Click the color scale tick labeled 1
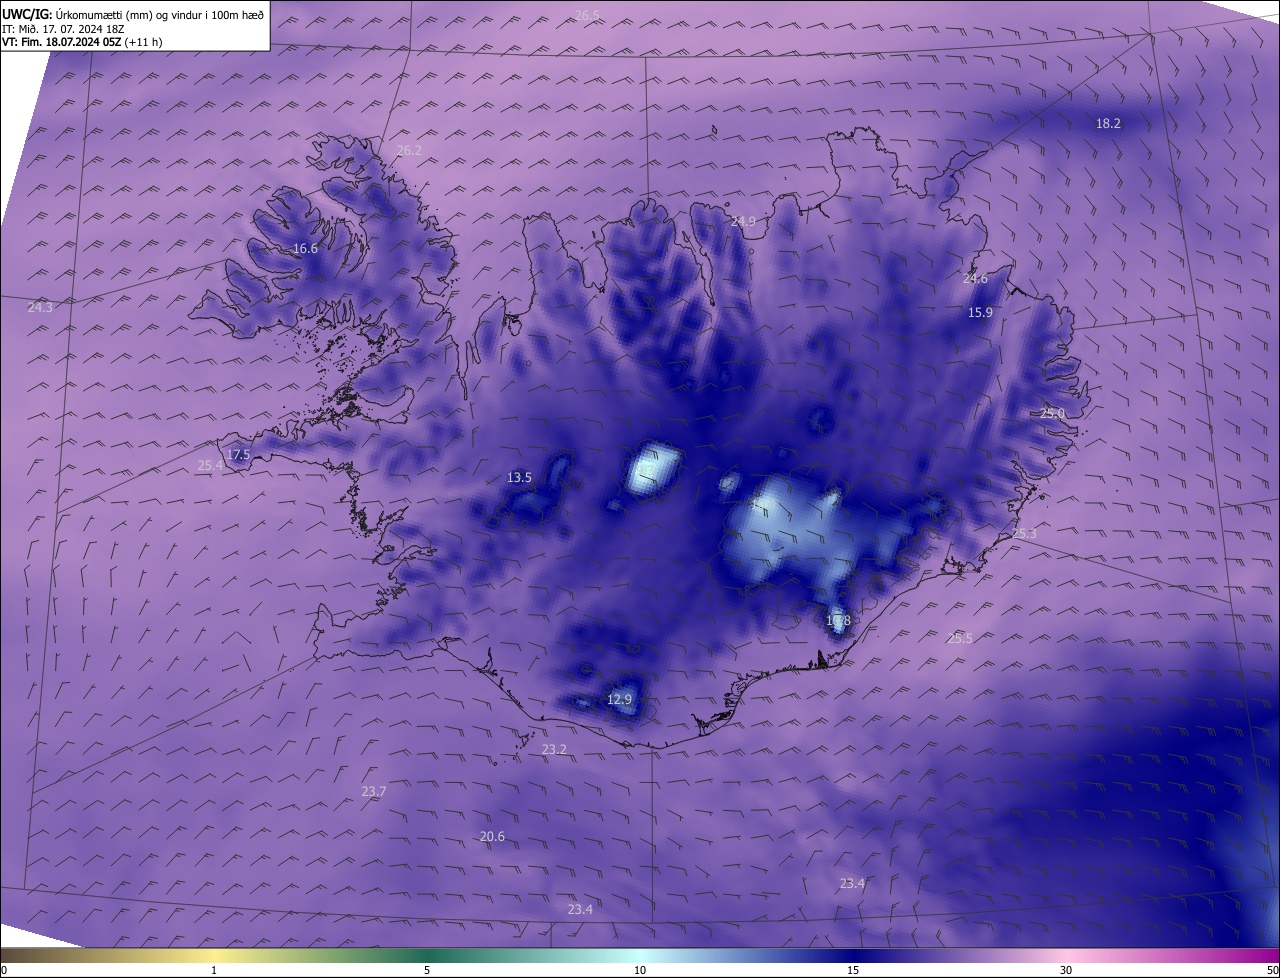The image size is (1280, 978). coord(214,970)
